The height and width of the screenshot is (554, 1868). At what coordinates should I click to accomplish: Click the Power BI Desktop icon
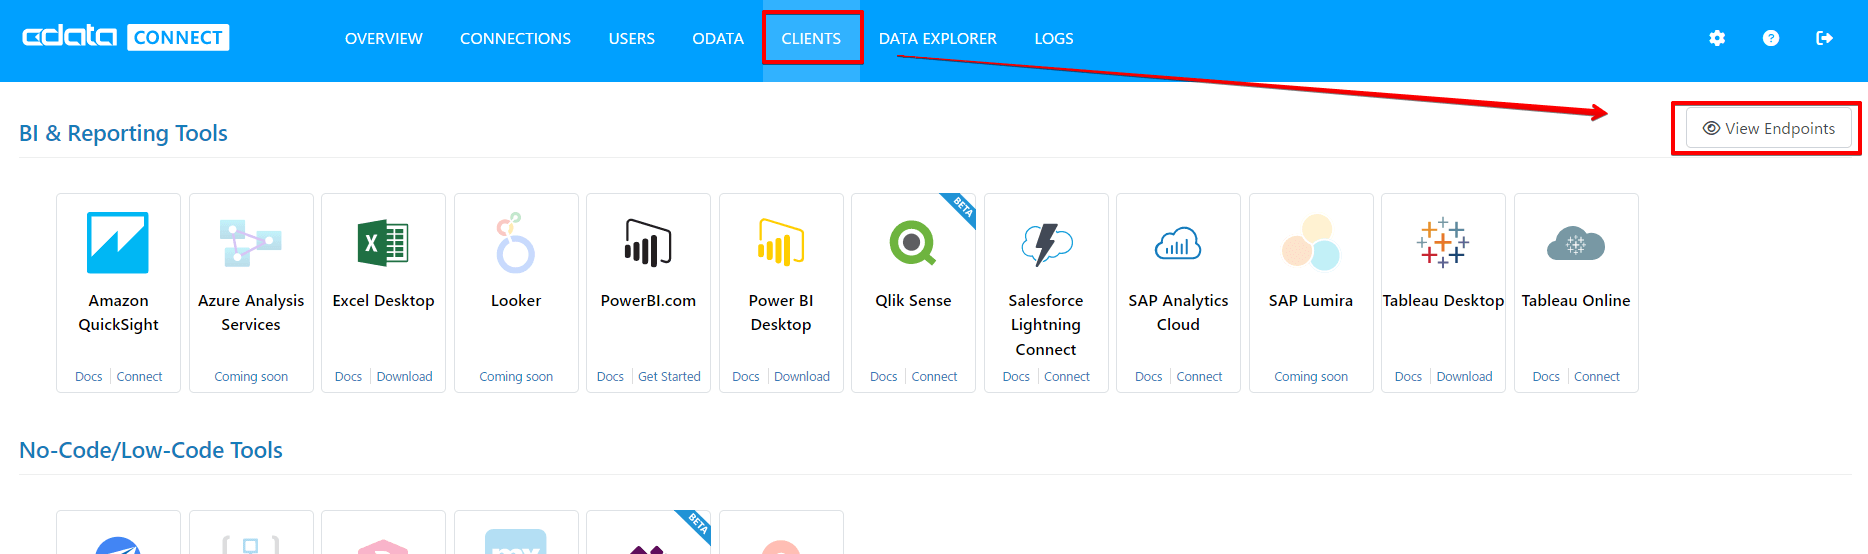pos(781,243)
